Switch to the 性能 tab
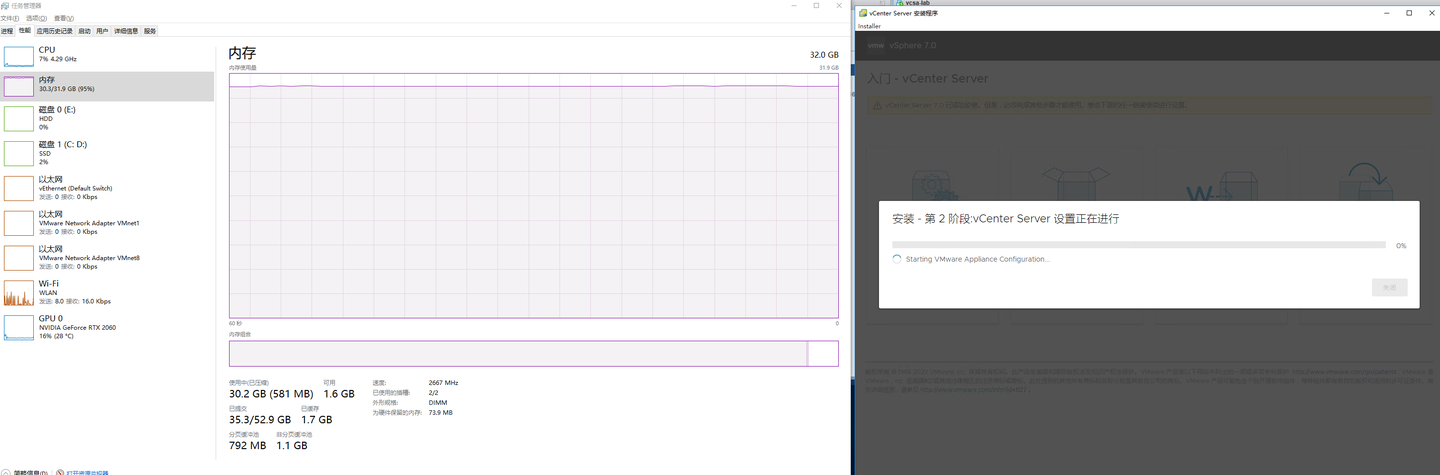Image resolution: width=1440 pixels, height=475 pixels. point(25,31)
